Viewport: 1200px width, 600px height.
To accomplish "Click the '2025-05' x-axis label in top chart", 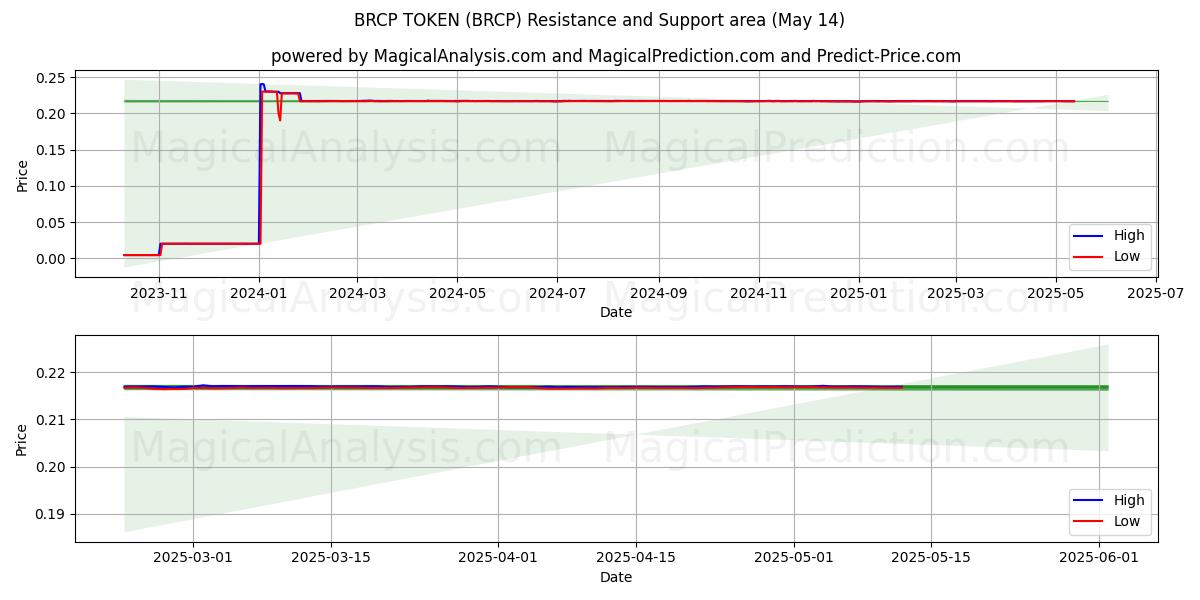I will click(x=1056, y=293).
